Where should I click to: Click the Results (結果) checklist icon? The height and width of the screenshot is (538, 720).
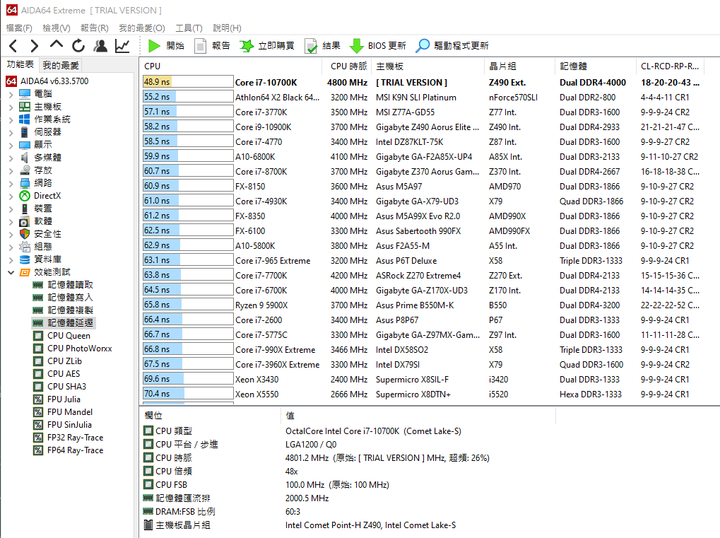pyautogui.click(x=311, y=46)
